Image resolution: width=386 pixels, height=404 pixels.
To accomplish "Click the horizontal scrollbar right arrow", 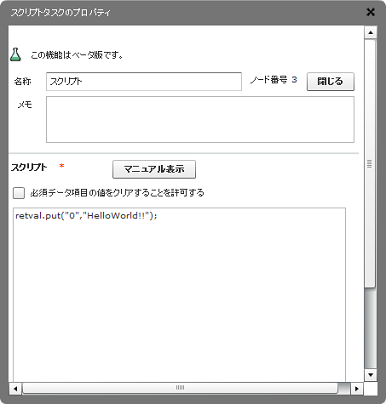I will tap(357, 388).
